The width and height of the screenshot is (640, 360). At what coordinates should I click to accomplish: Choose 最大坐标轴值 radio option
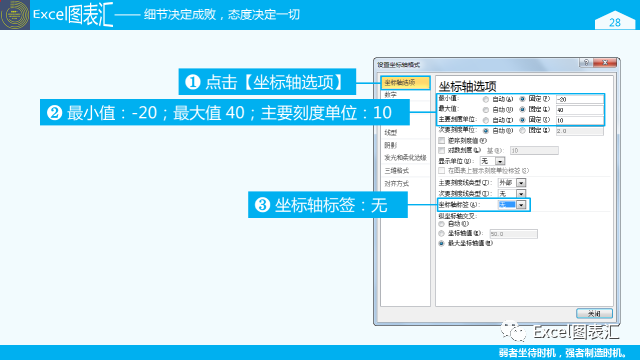pyautogui.click(x=441, y=243)
